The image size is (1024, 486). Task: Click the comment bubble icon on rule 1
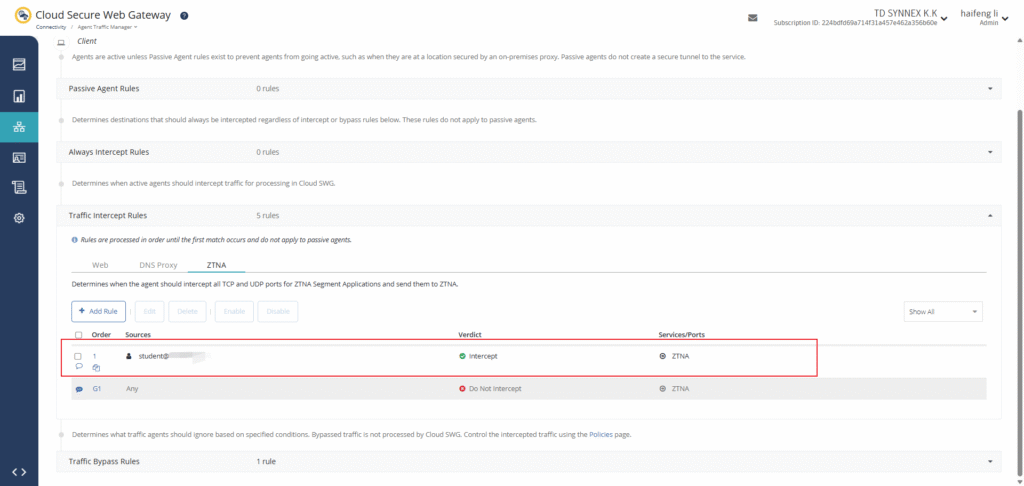pos(79,367)
